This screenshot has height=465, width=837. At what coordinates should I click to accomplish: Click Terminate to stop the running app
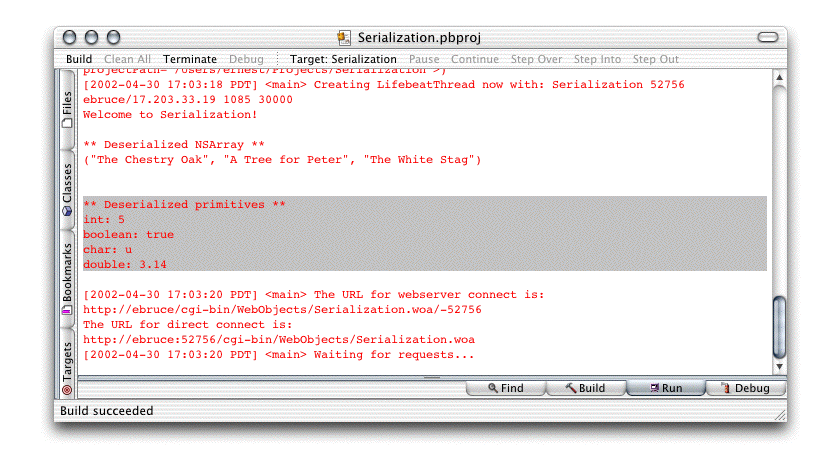pos(190,59)
